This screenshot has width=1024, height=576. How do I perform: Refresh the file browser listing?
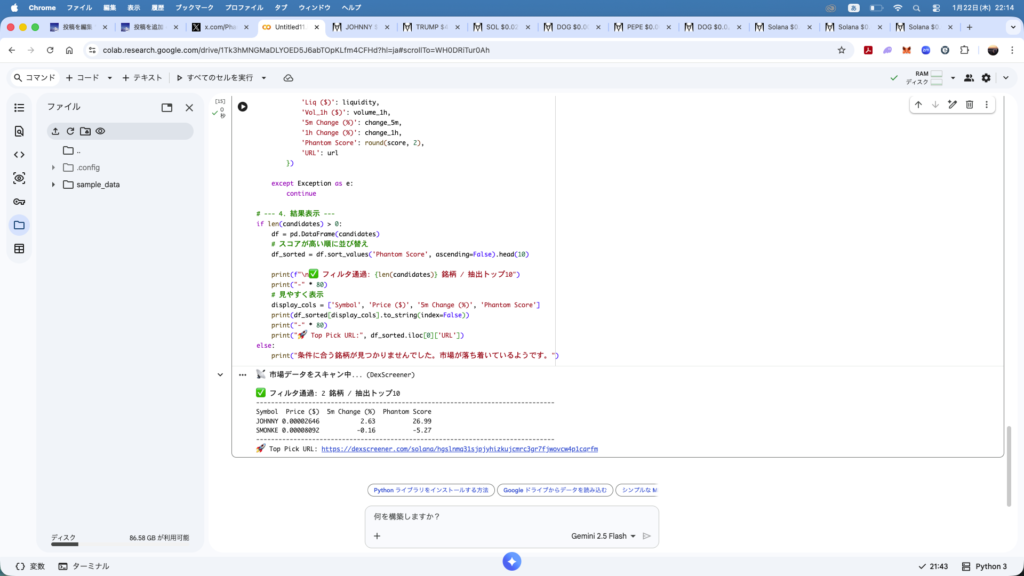[x=70, y=131]
